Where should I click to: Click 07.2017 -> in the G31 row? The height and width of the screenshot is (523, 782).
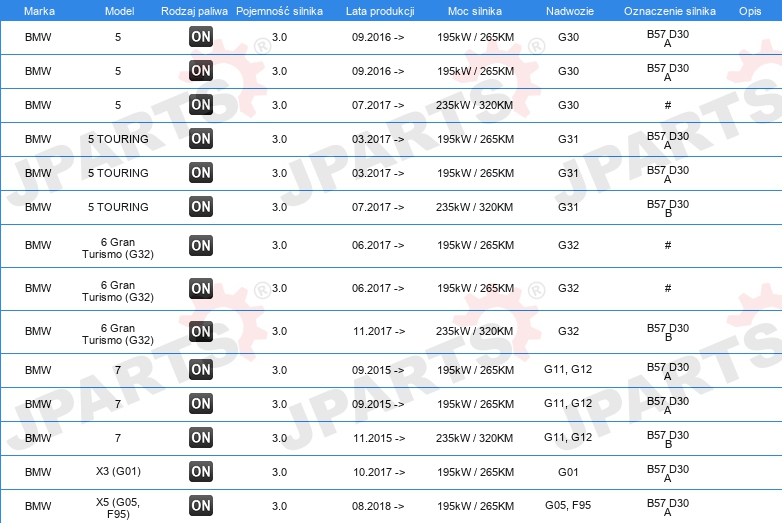pos(378,207)
